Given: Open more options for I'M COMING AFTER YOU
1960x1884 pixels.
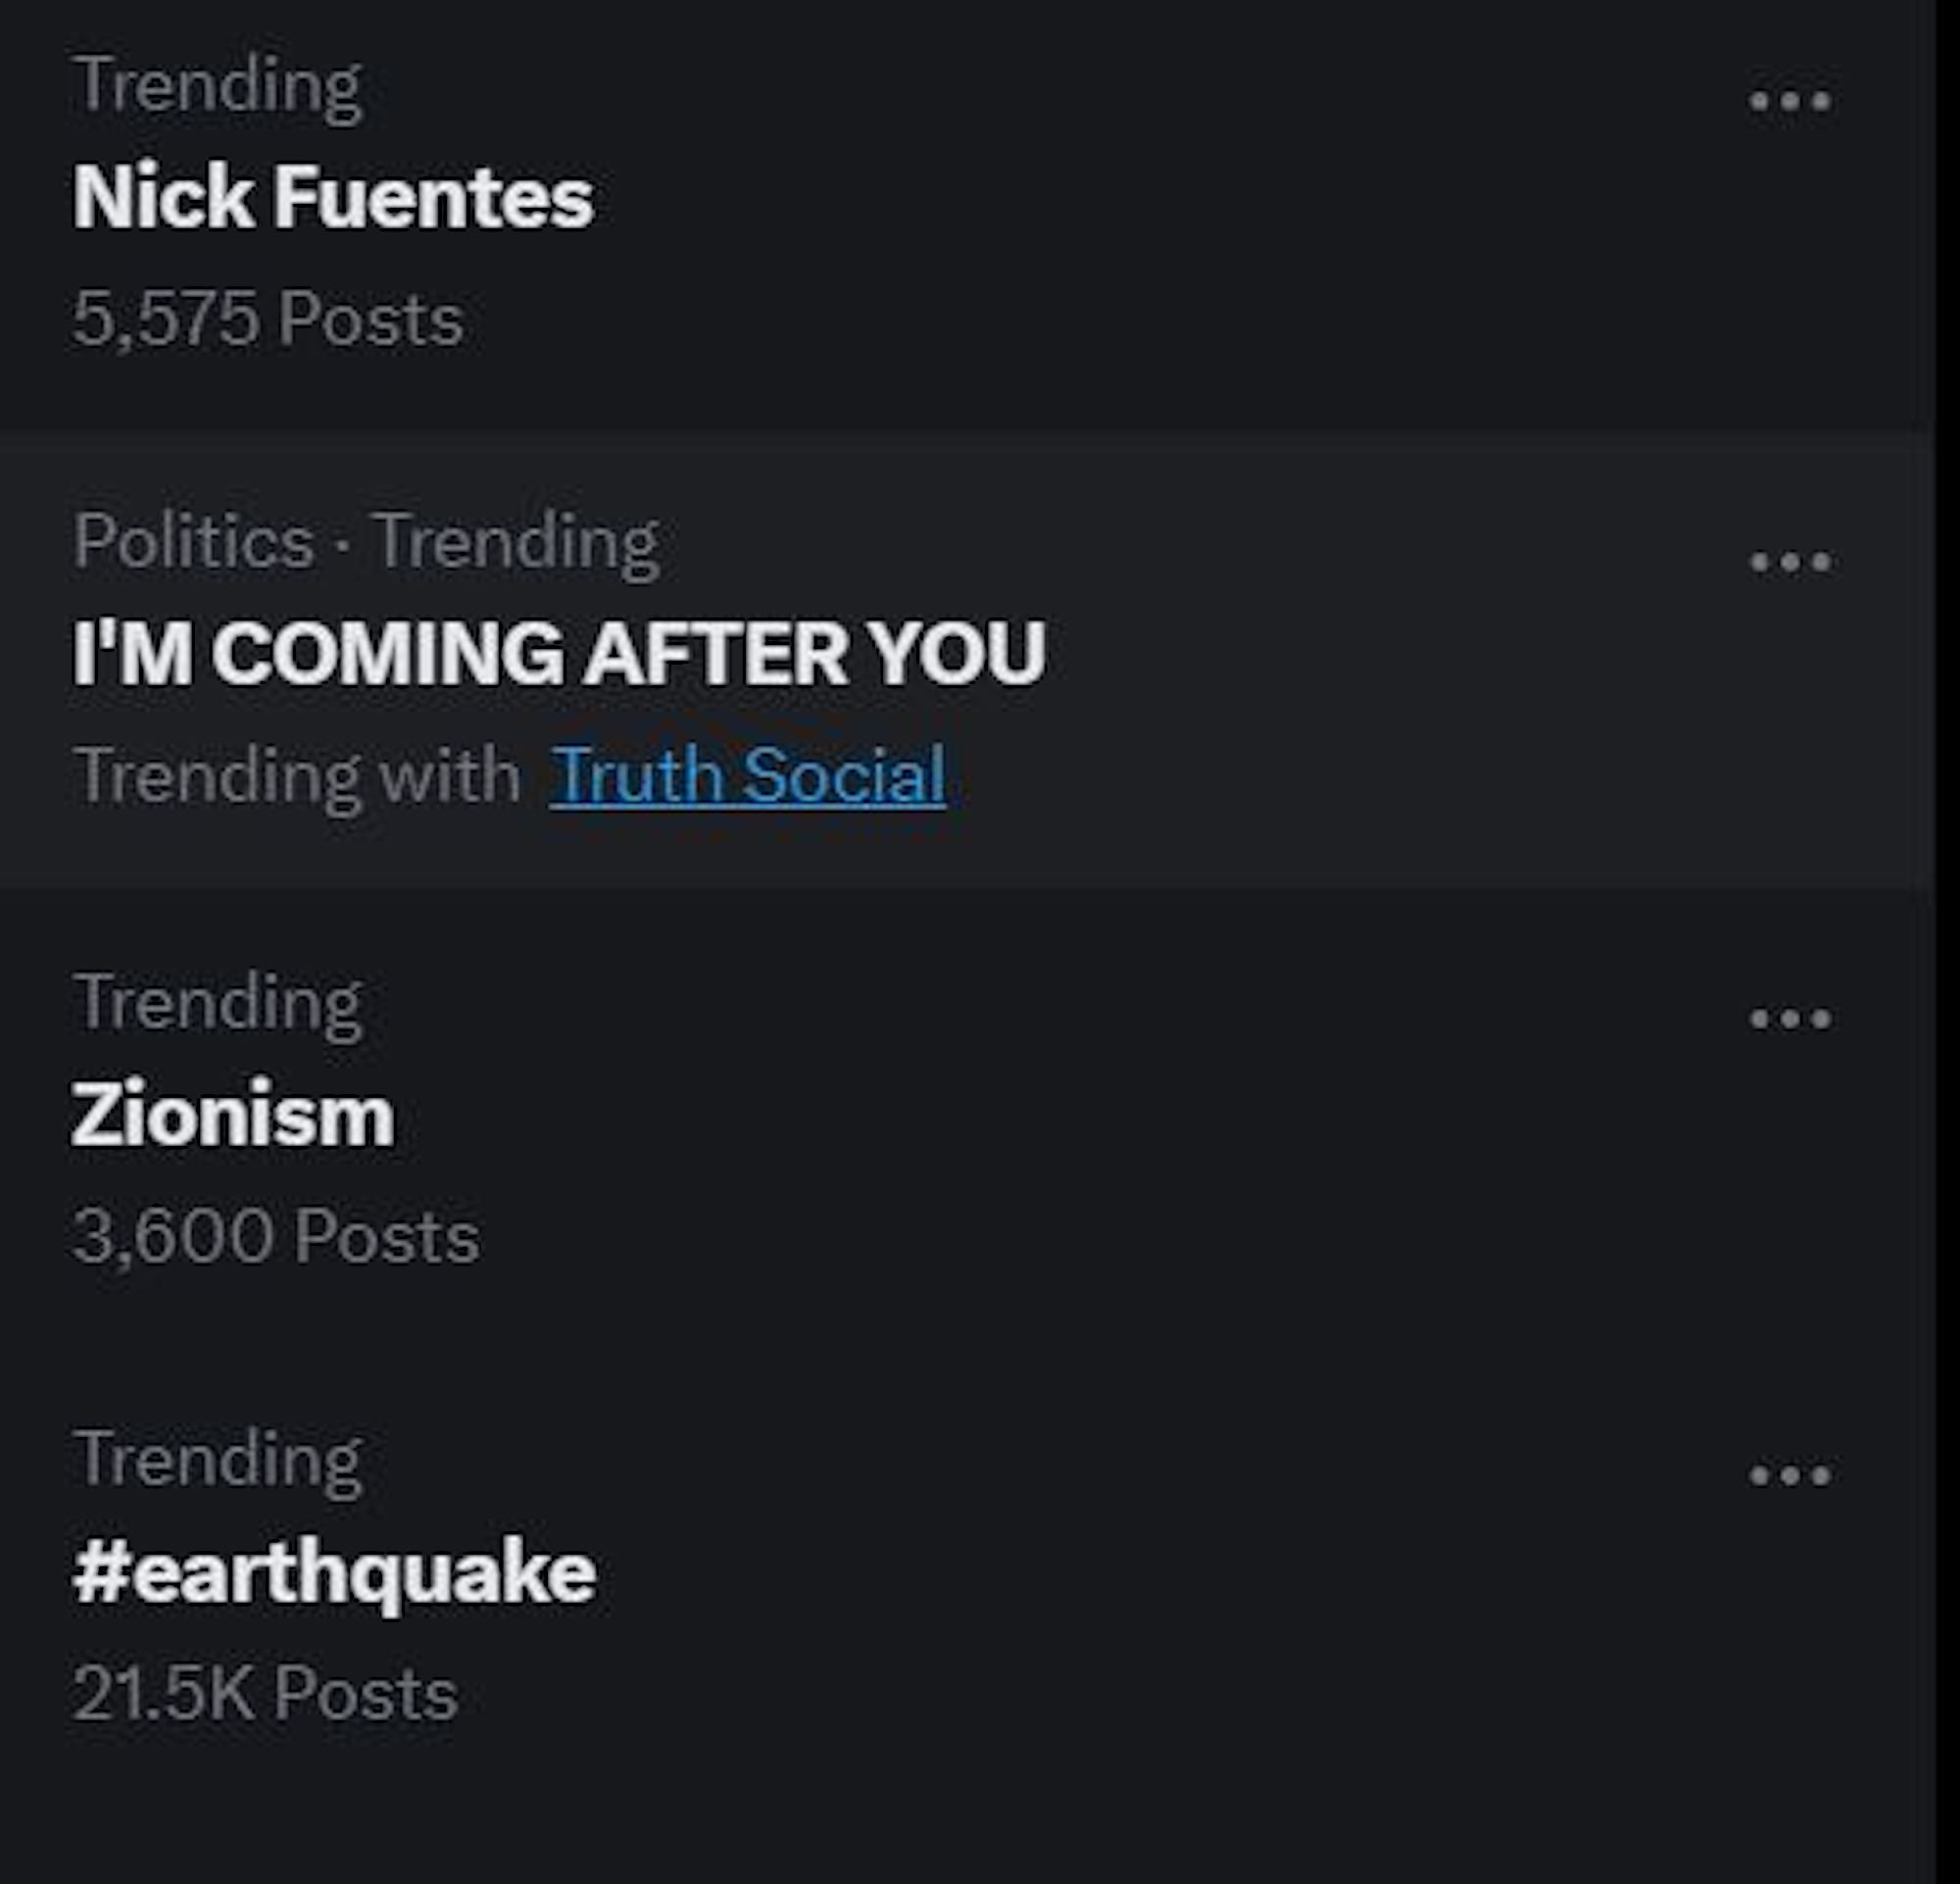Looking at the screenshot, I should [x=1790, y=562].
